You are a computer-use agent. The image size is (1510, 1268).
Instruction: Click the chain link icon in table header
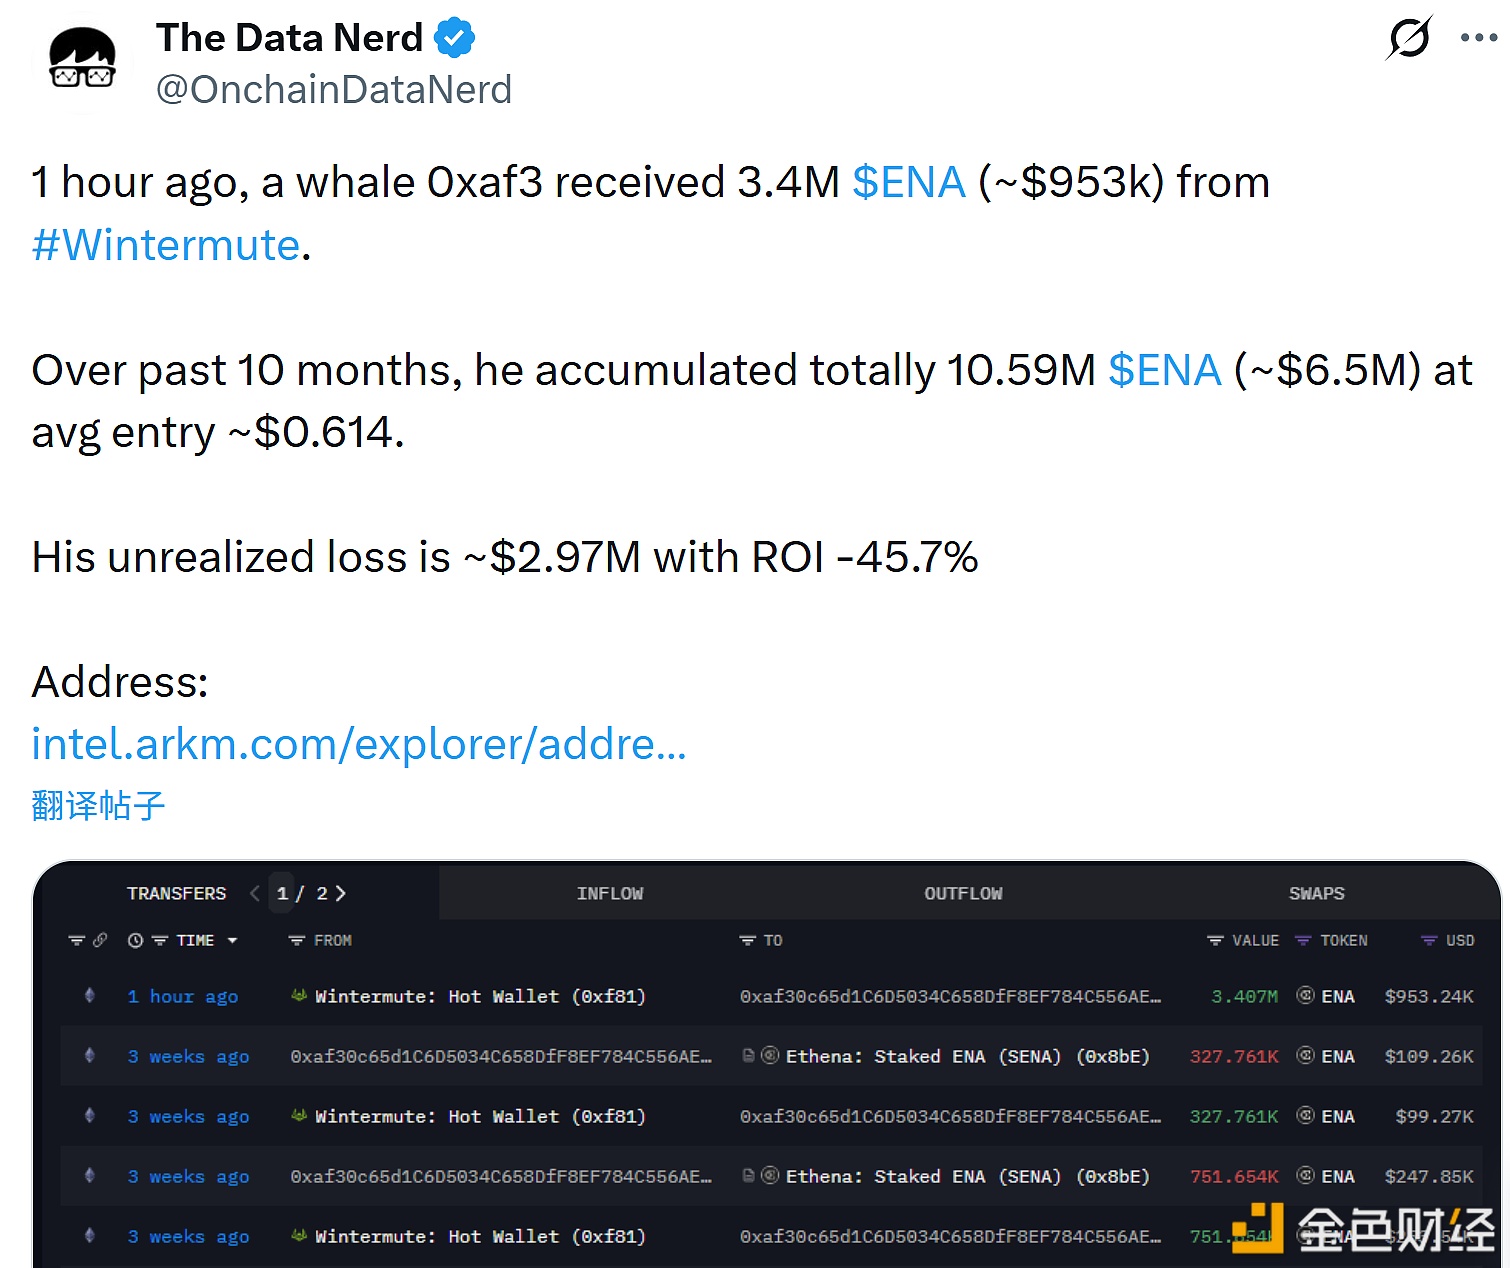pos(100,941)
